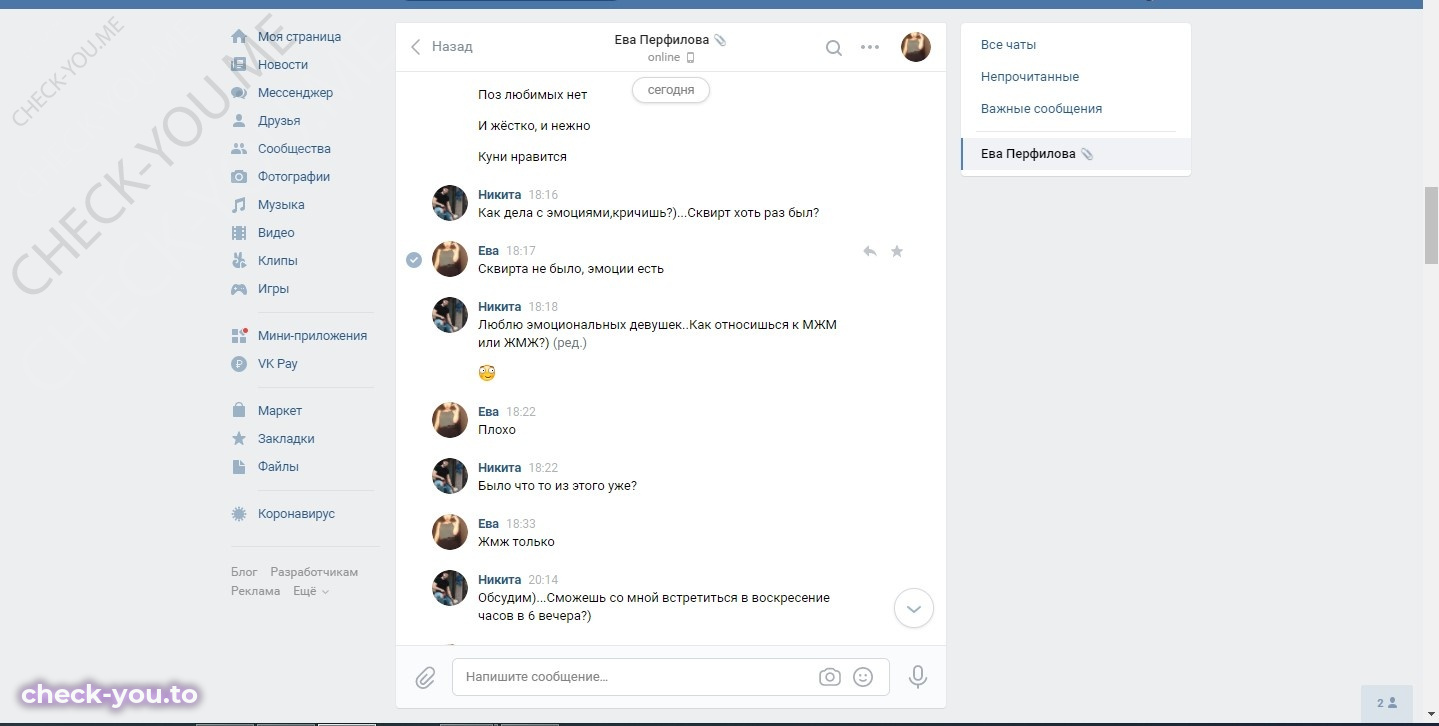Screen dimensions: 1439x726
Task: Click the 20:14 timestamp on Никита's message
Action: point(543,580)
